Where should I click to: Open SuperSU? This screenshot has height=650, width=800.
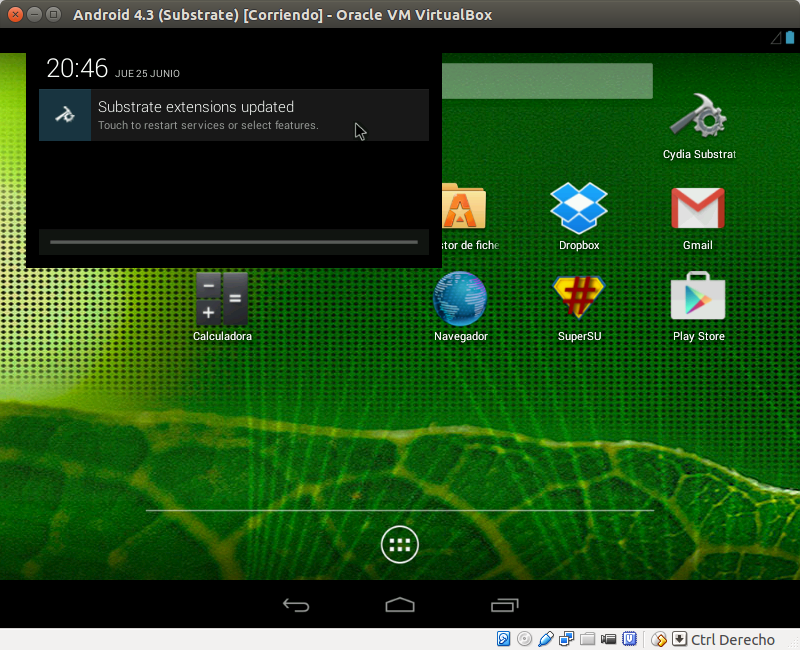pyautogui.click(x=579, y=296)
